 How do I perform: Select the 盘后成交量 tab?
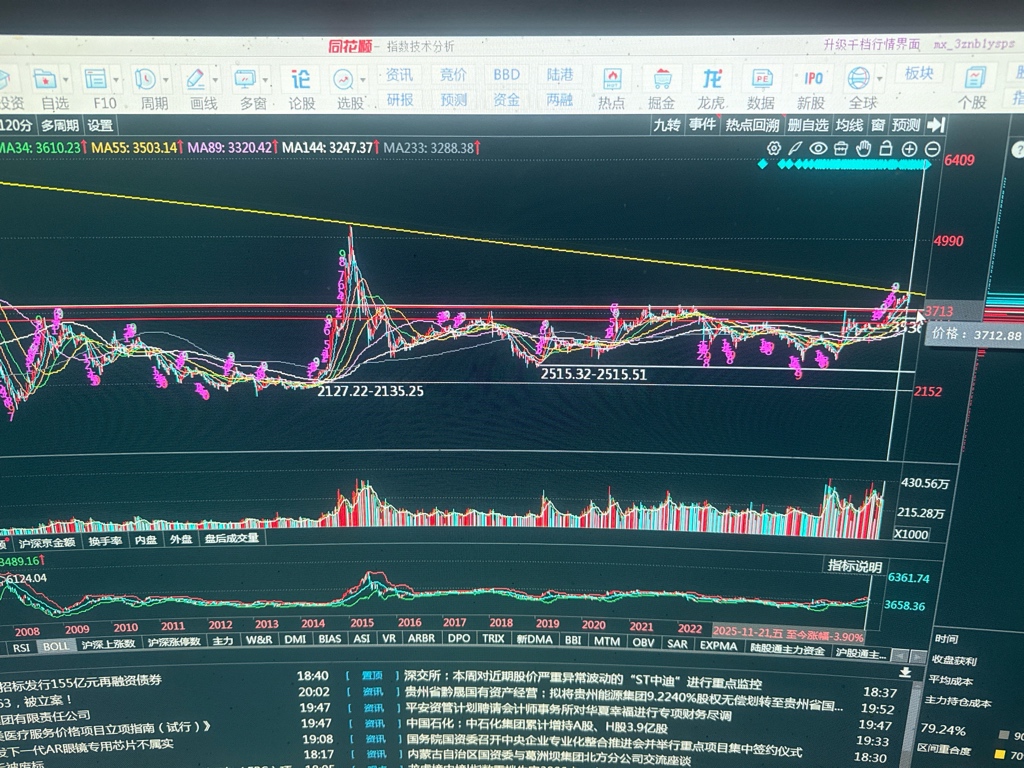(231, 539)
